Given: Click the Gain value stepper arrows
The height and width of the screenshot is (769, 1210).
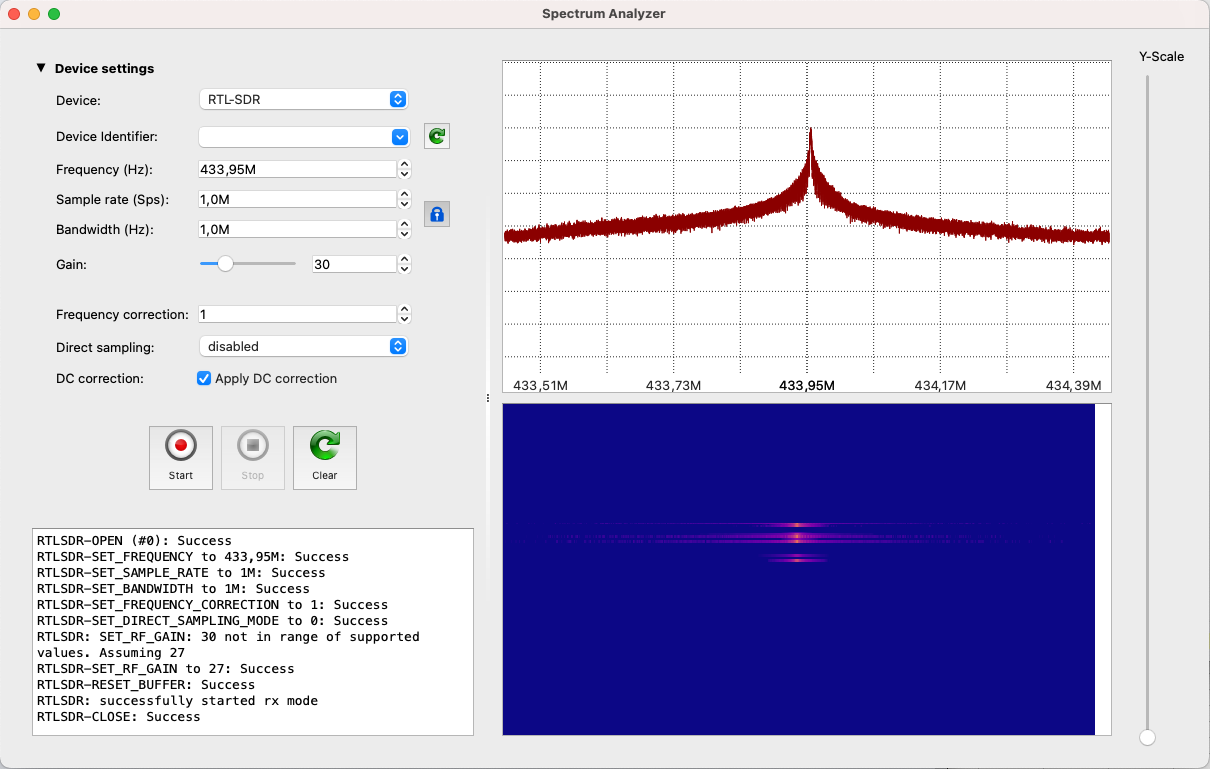Looking at the screenshot, I should pyautogui.click(x=404, y=264).
